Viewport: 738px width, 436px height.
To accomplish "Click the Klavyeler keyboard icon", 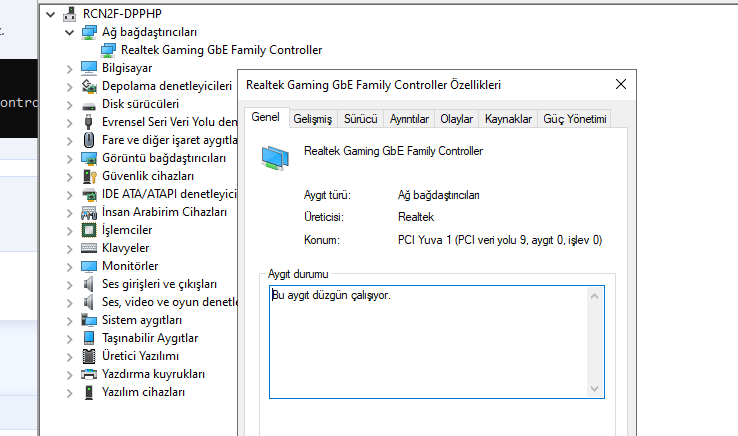I will [90, 248].
